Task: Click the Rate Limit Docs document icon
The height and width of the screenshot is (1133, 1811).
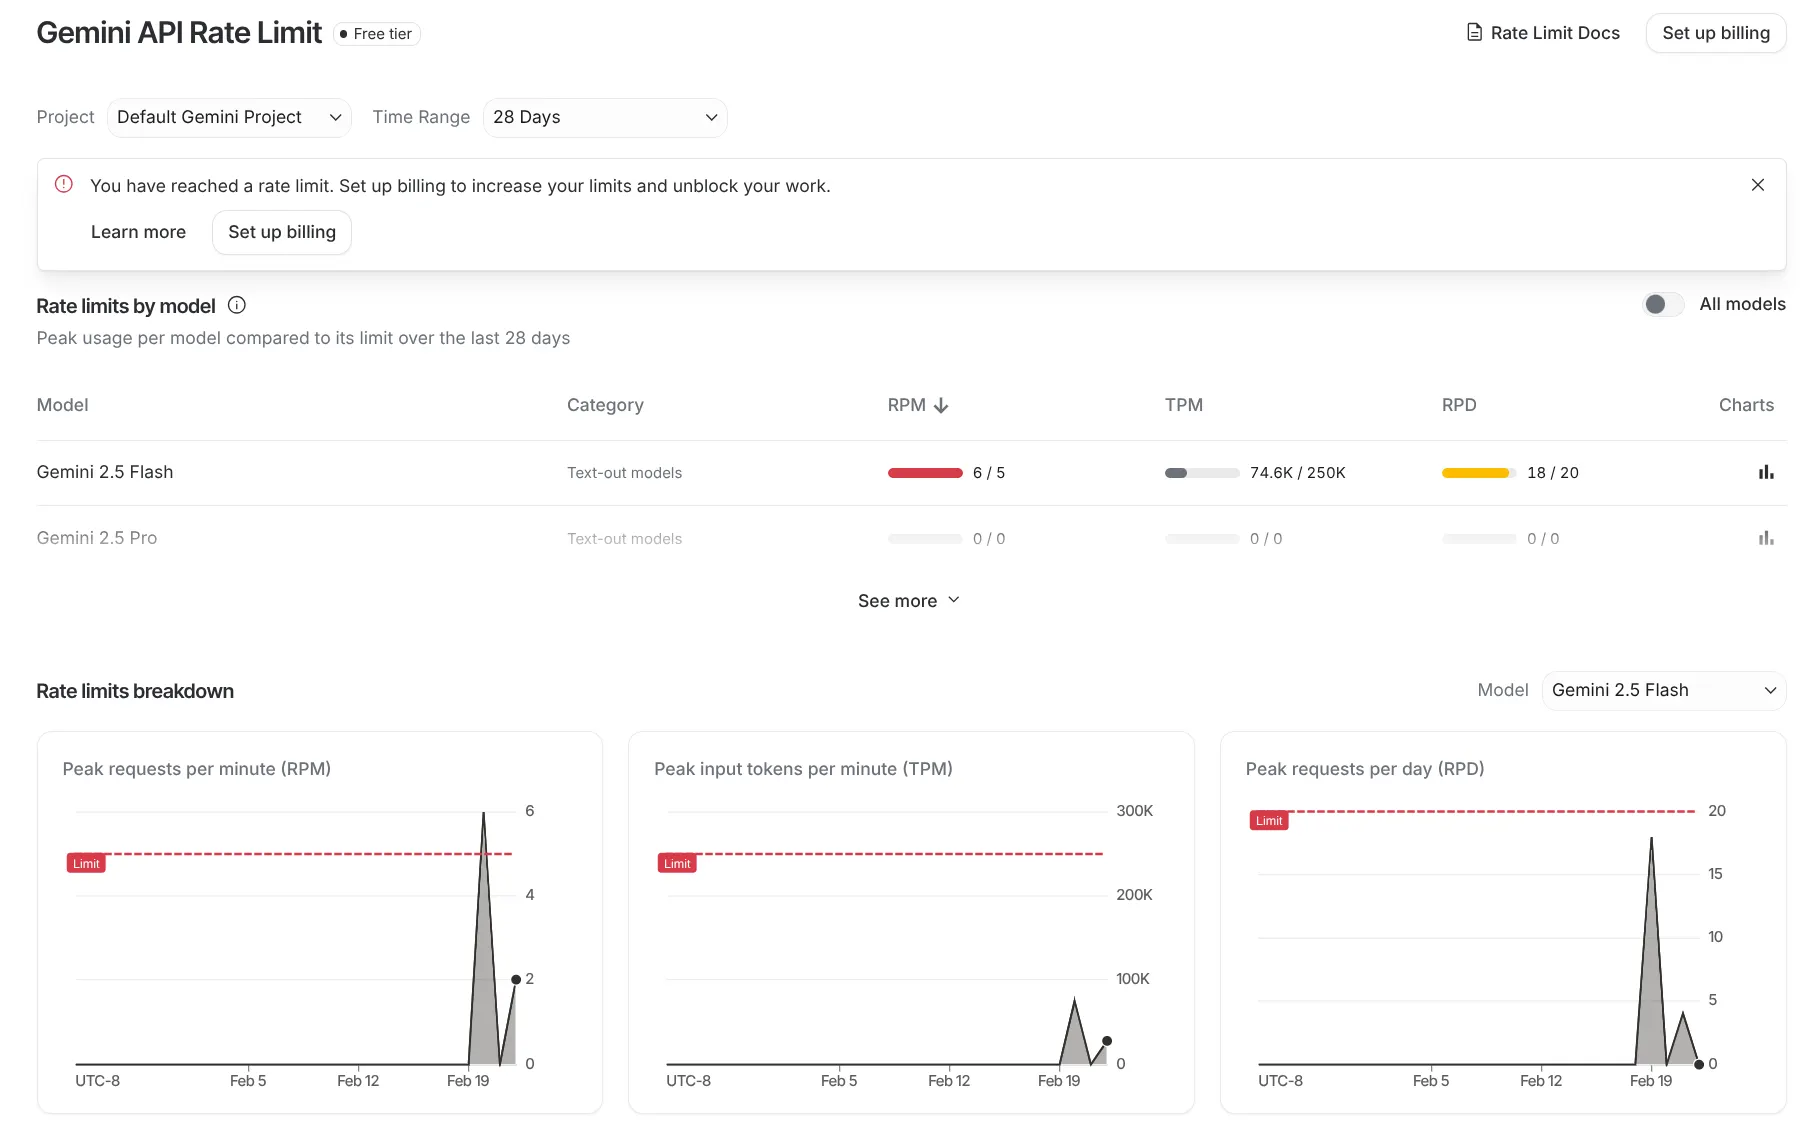Action: [x=1474, y=33]
